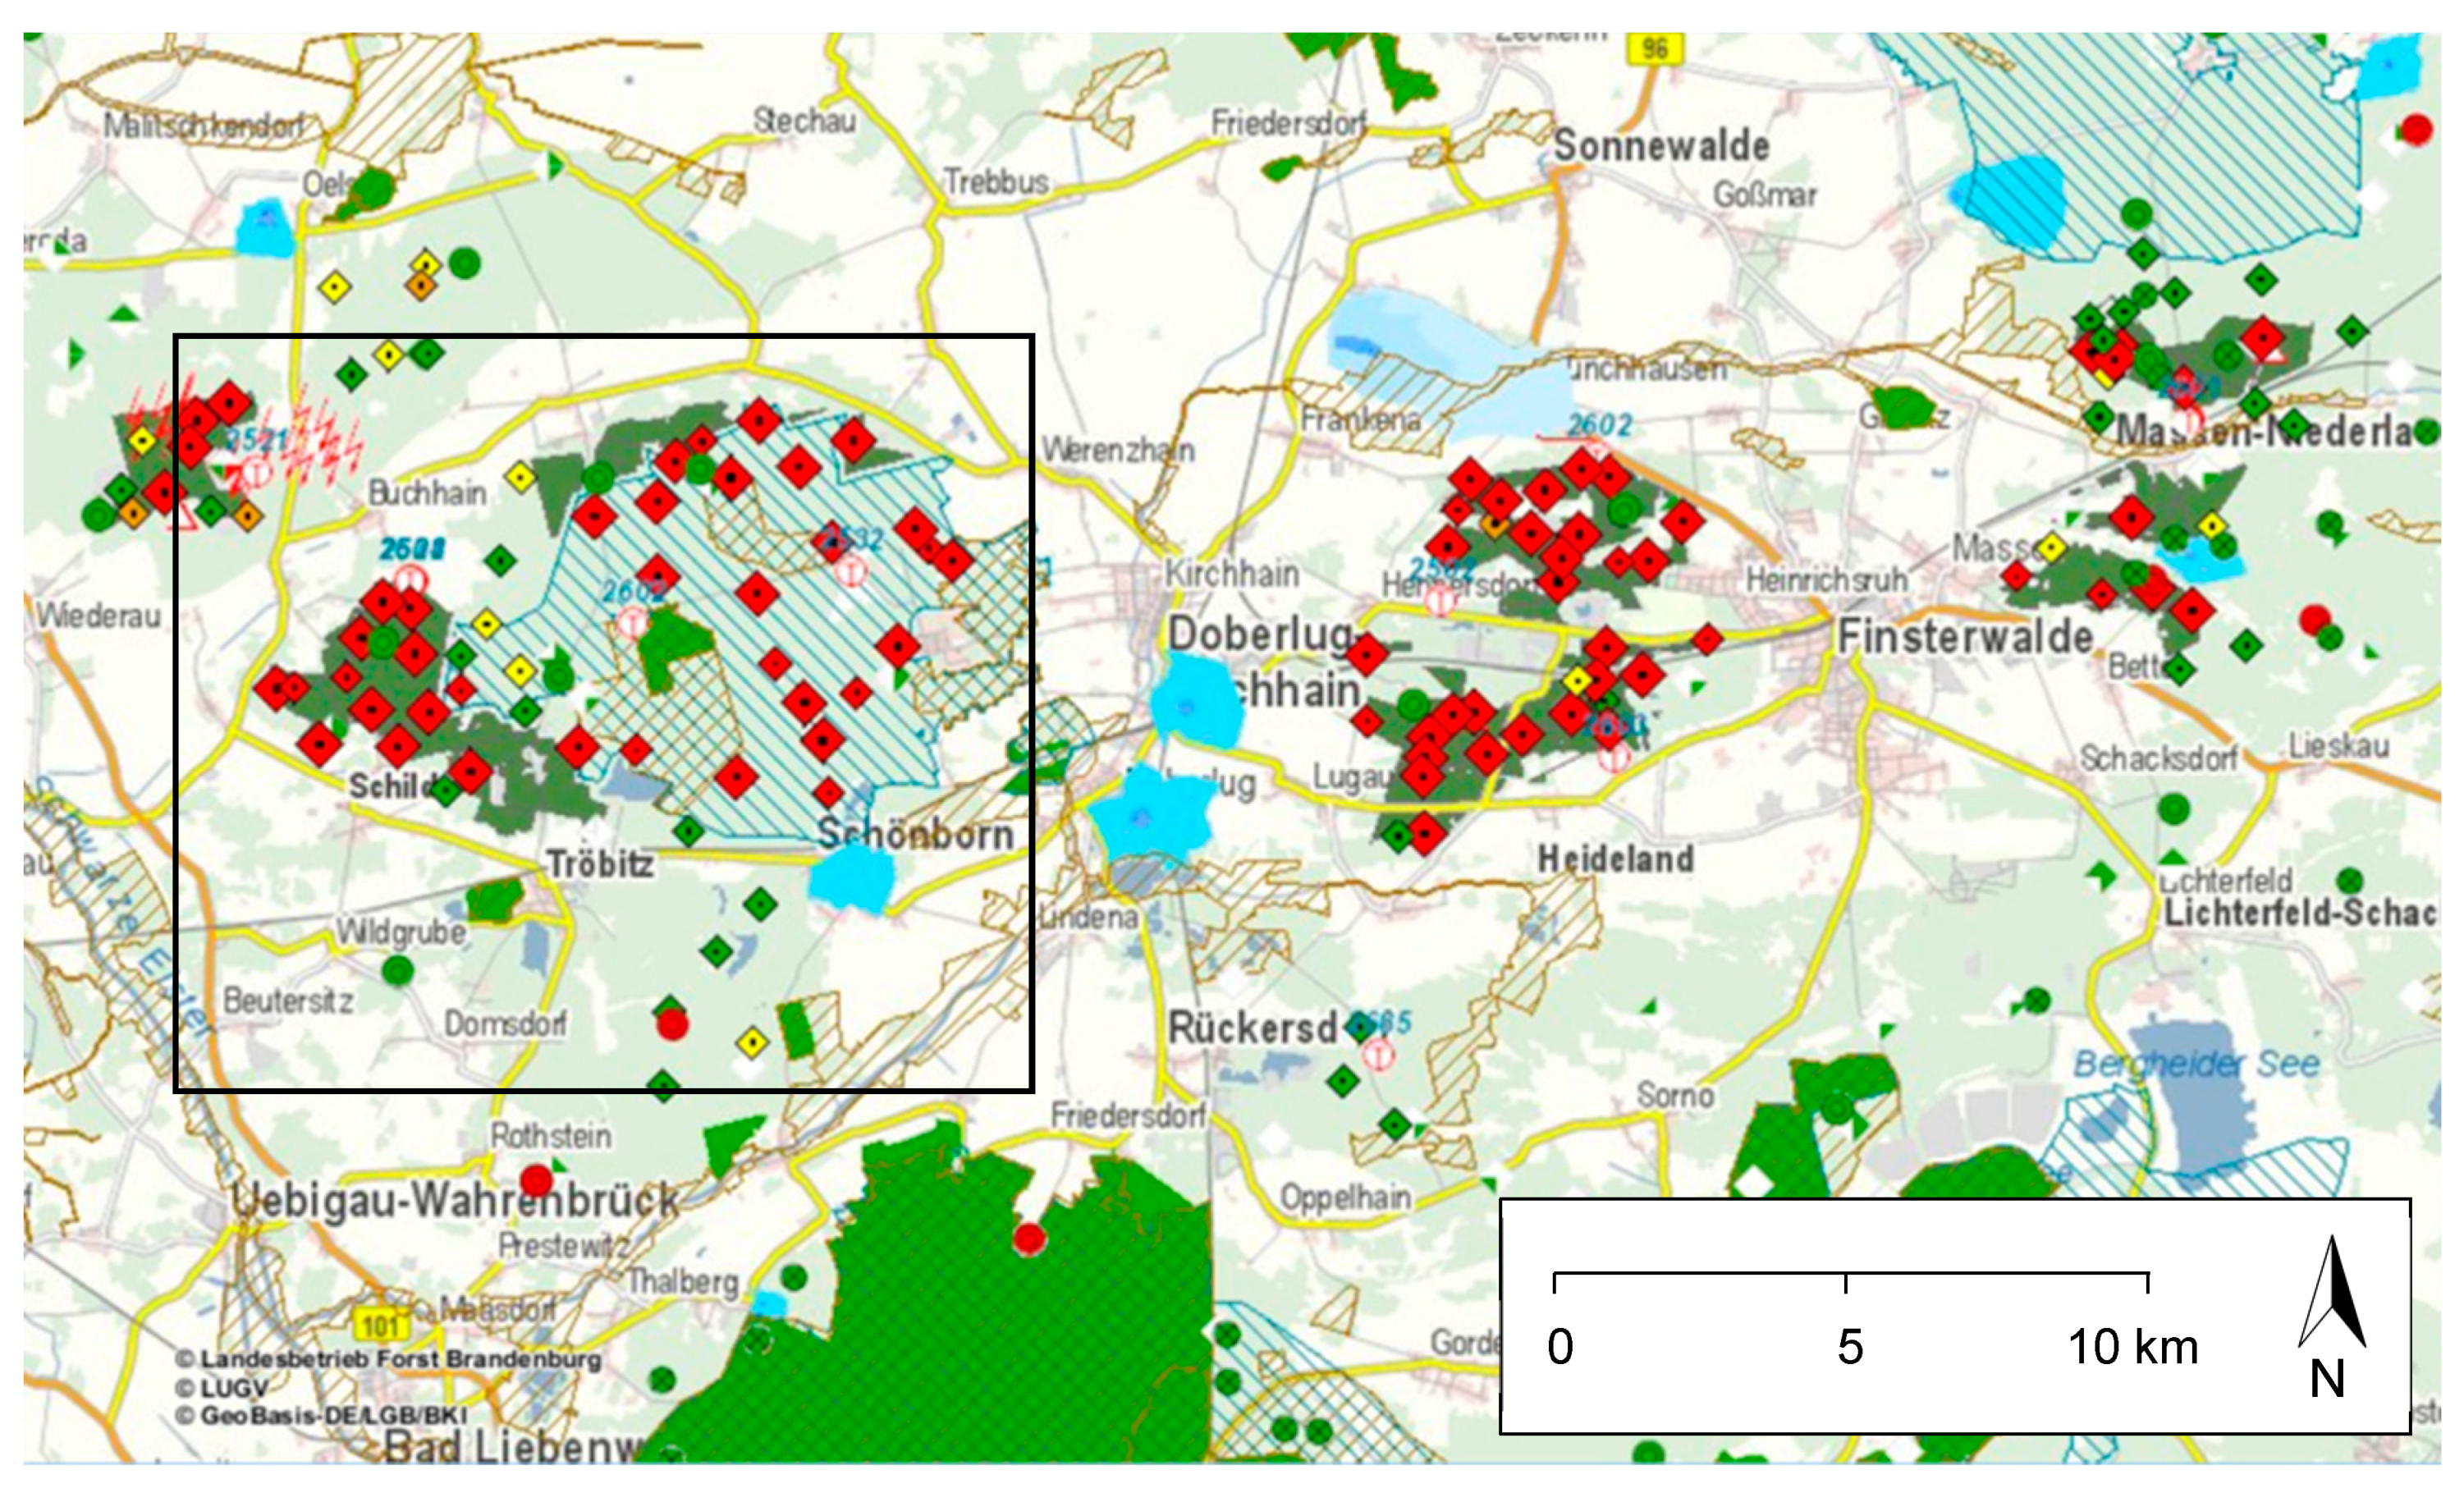Click the red circle in top-right corner

click(x=2416, y=129)
